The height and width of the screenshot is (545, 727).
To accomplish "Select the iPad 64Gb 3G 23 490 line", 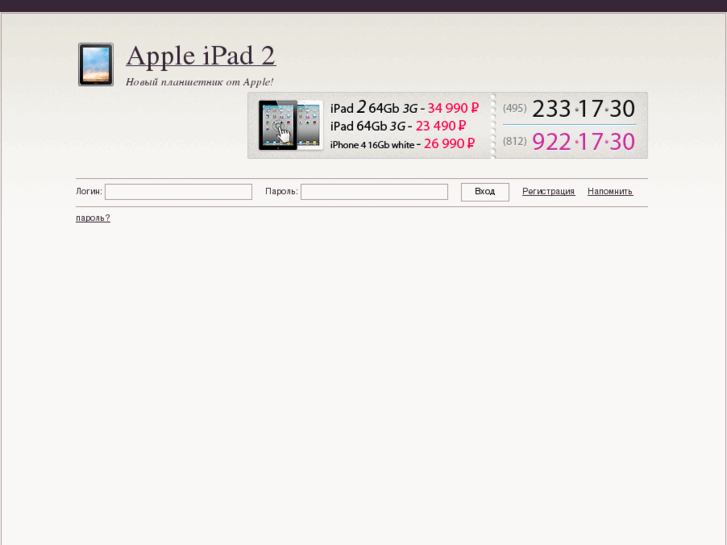I will coord(398,126).
